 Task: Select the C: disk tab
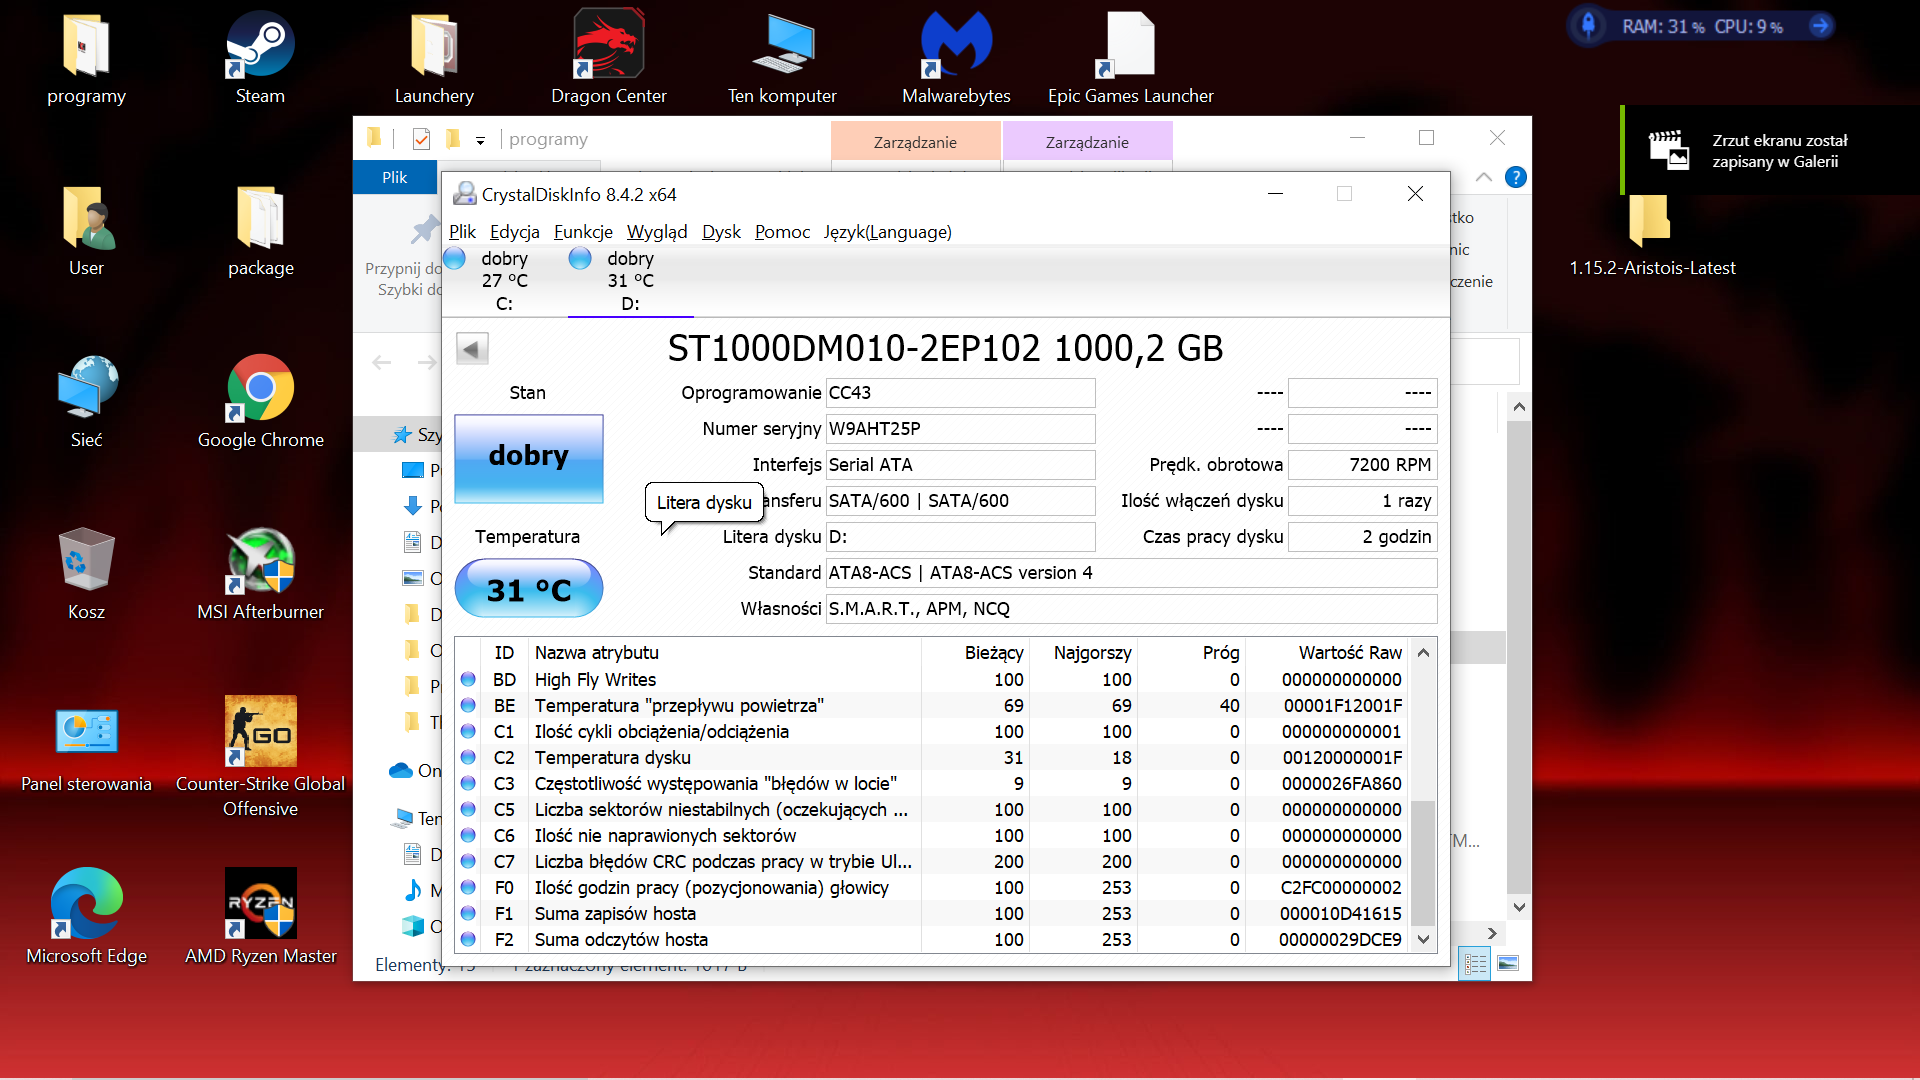pos(504,281)
